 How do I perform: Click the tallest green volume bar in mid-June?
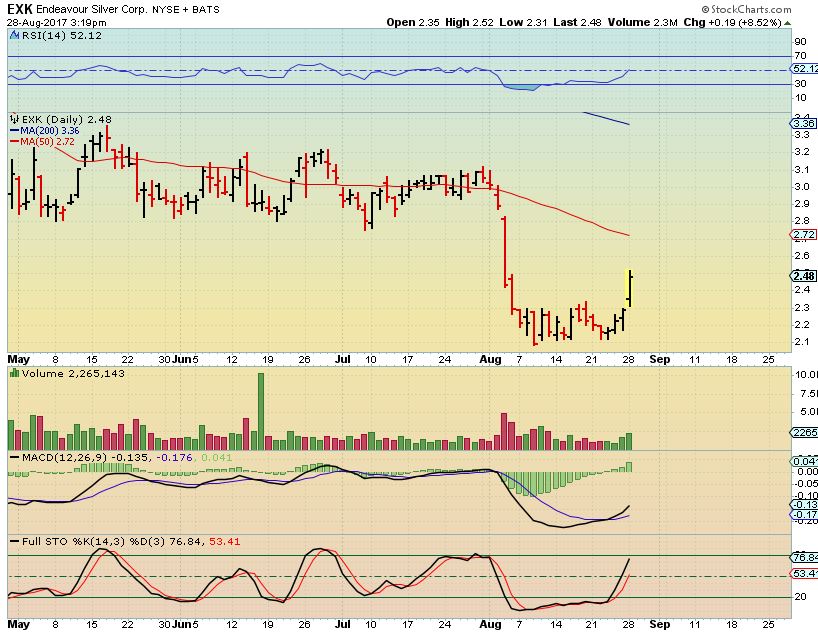point(261,411)
